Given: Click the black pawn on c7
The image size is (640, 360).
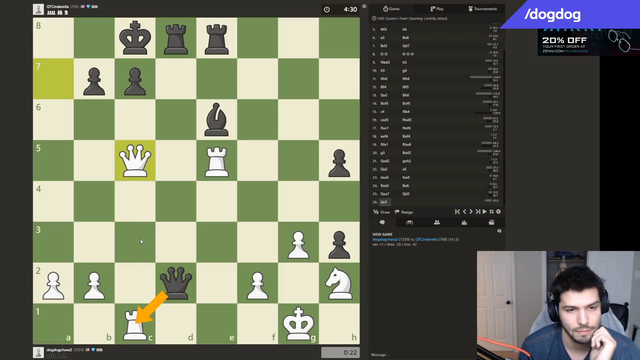Looking at the screenshot, I should point(135,79).
